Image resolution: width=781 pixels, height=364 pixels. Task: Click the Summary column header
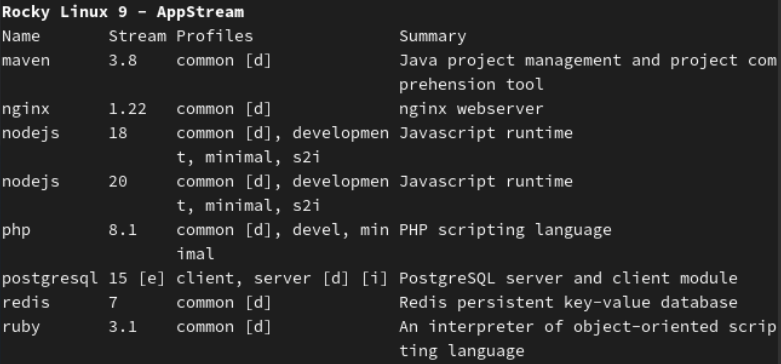pos(433,36)
